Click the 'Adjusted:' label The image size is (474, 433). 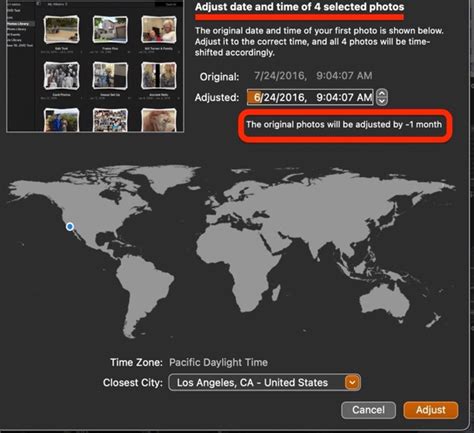(217, 97)
